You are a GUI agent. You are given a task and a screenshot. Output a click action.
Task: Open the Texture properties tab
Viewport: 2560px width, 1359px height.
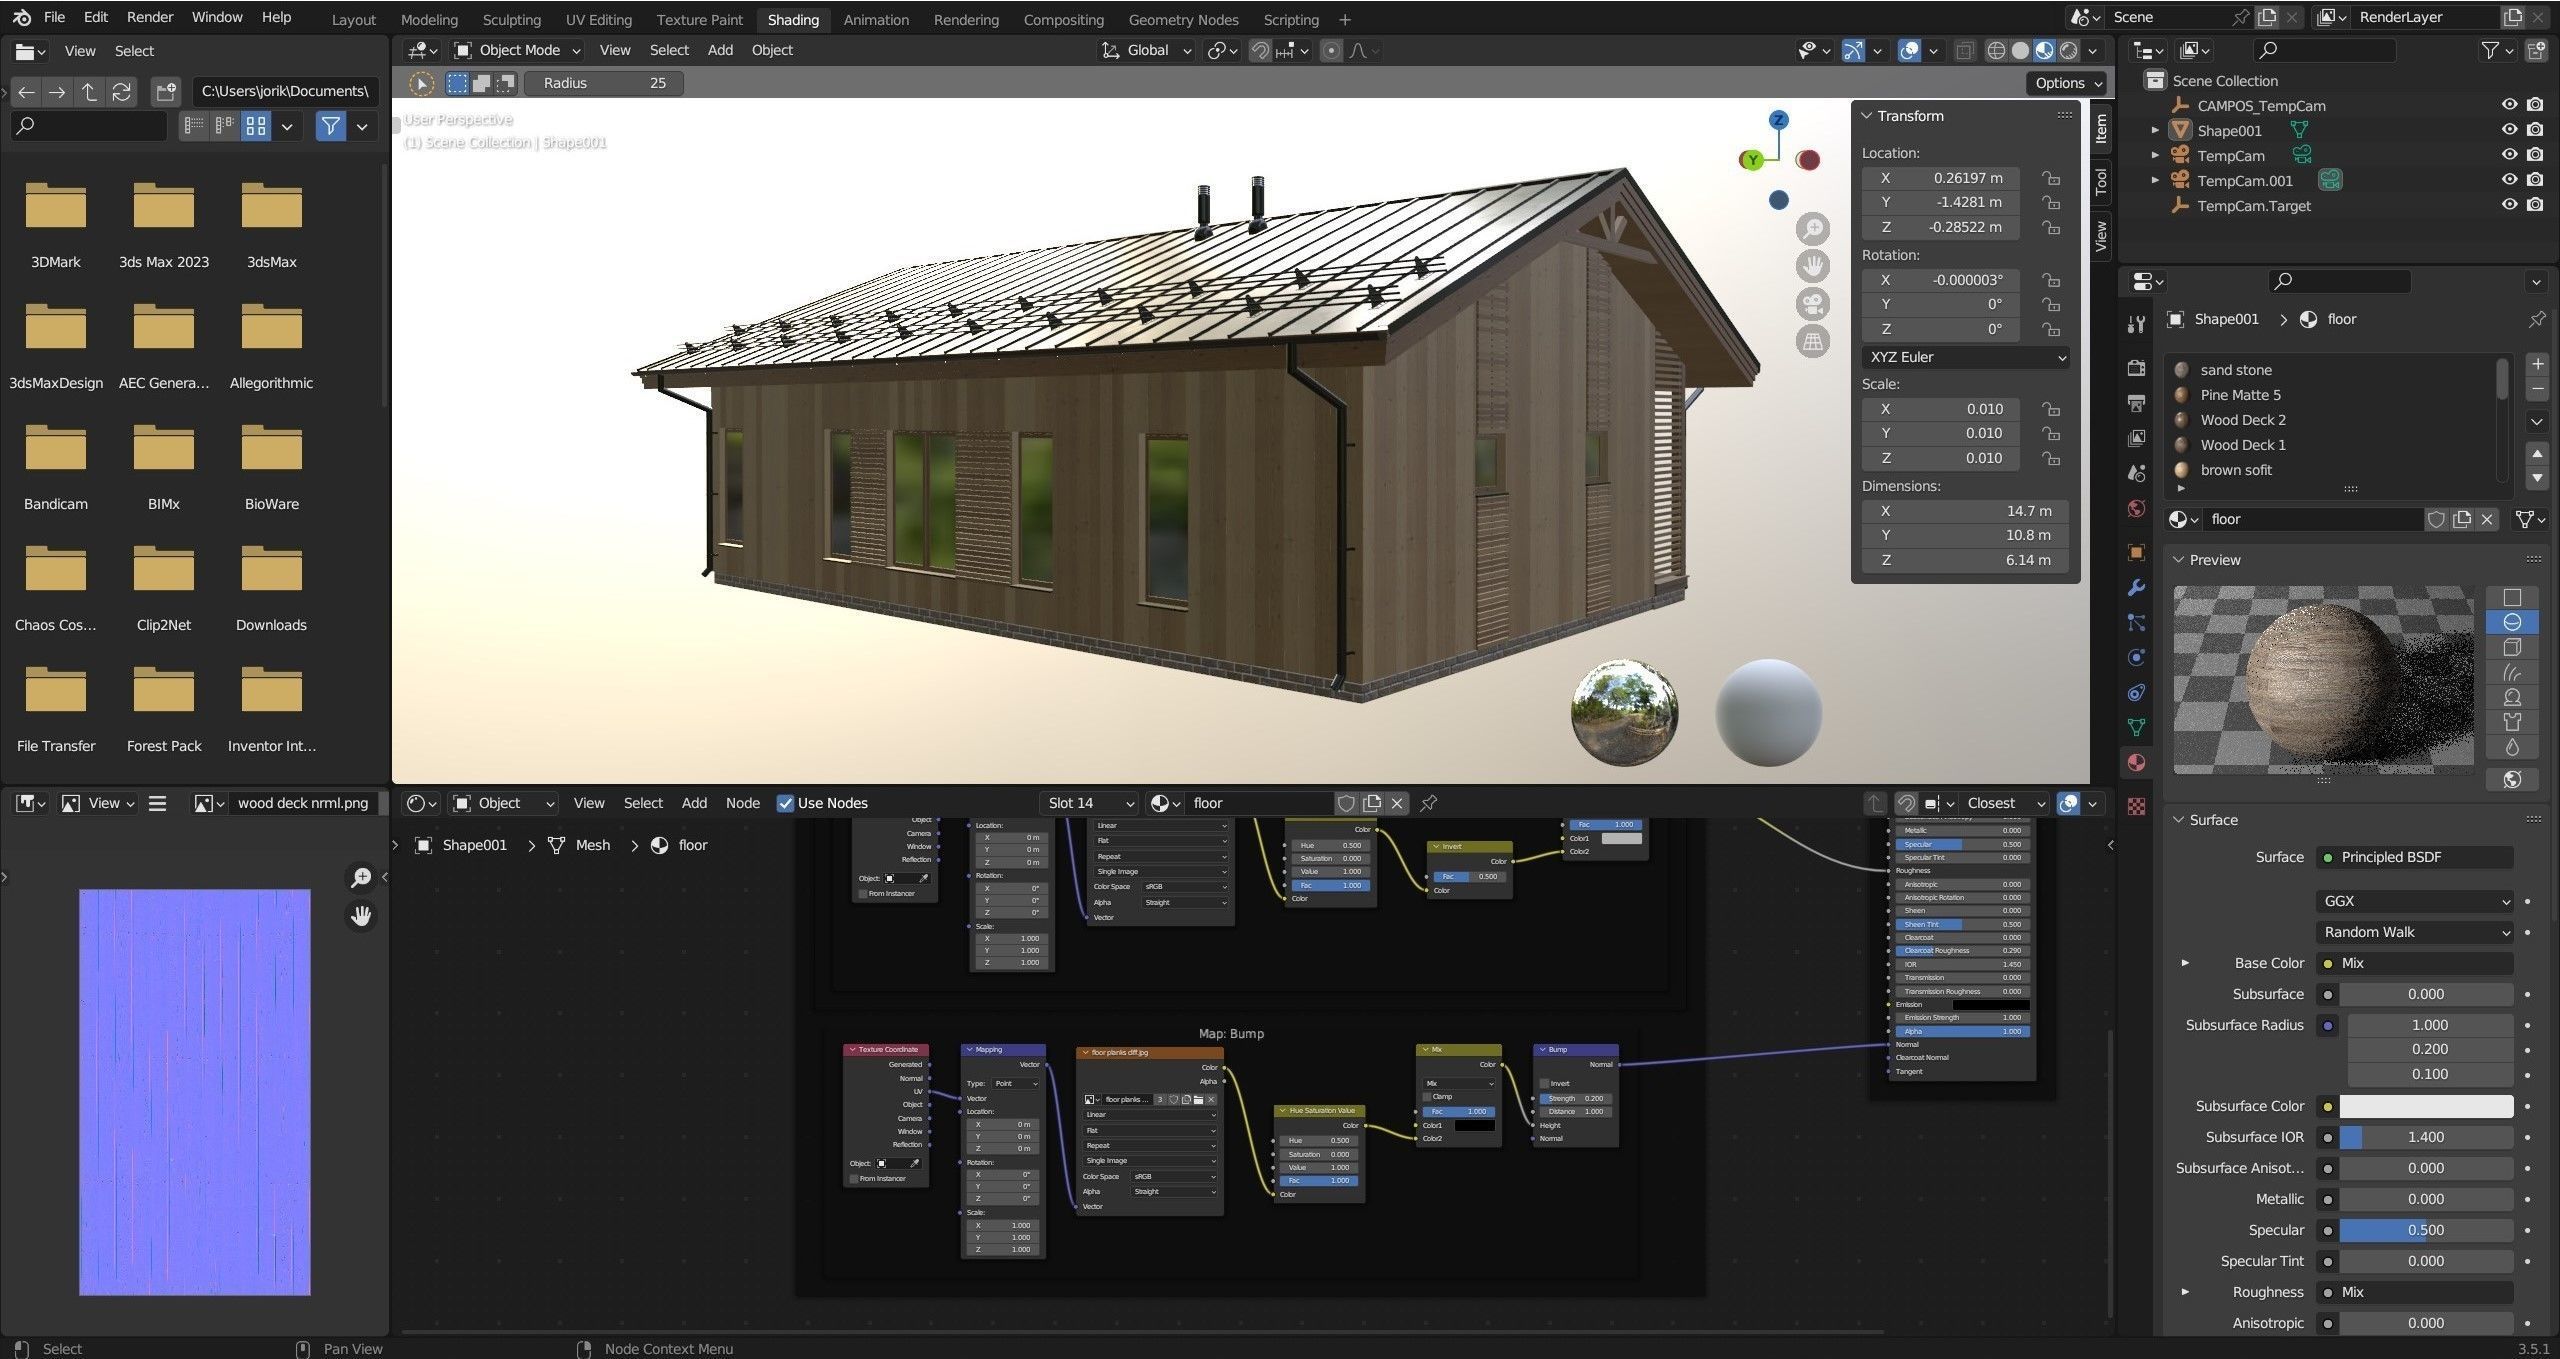2136,807
